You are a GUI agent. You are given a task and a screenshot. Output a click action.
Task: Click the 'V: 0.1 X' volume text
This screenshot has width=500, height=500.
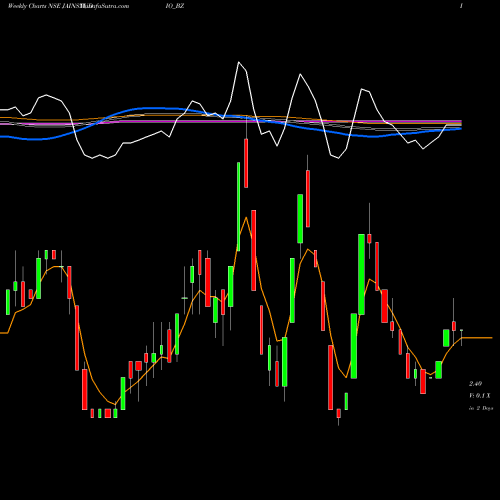[x=480, y=396]
